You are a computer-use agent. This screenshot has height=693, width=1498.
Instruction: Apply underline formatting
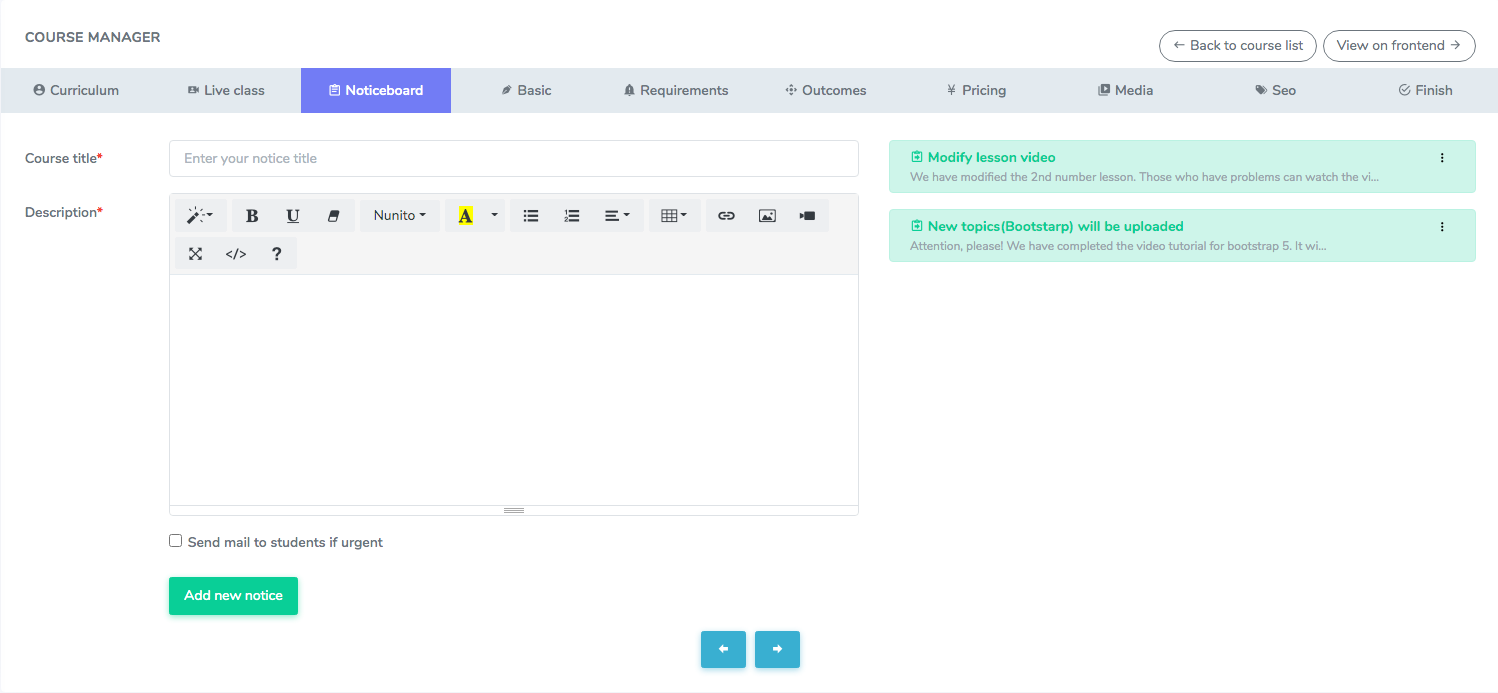[293, 216]
